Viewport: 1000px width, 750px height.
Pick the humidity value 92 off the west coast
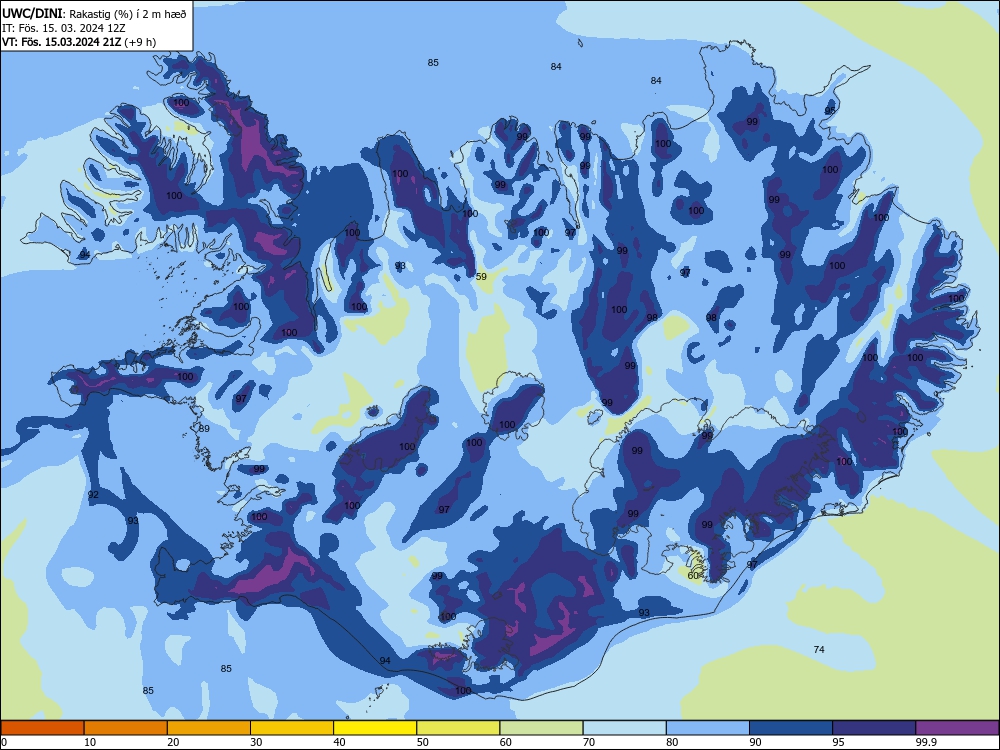pyautogui.click(x=93, y=495)
